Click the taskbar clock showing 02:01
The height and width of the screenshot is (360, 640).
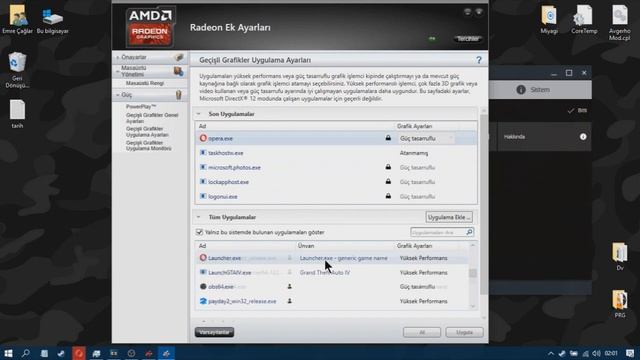tap(611, 353)
